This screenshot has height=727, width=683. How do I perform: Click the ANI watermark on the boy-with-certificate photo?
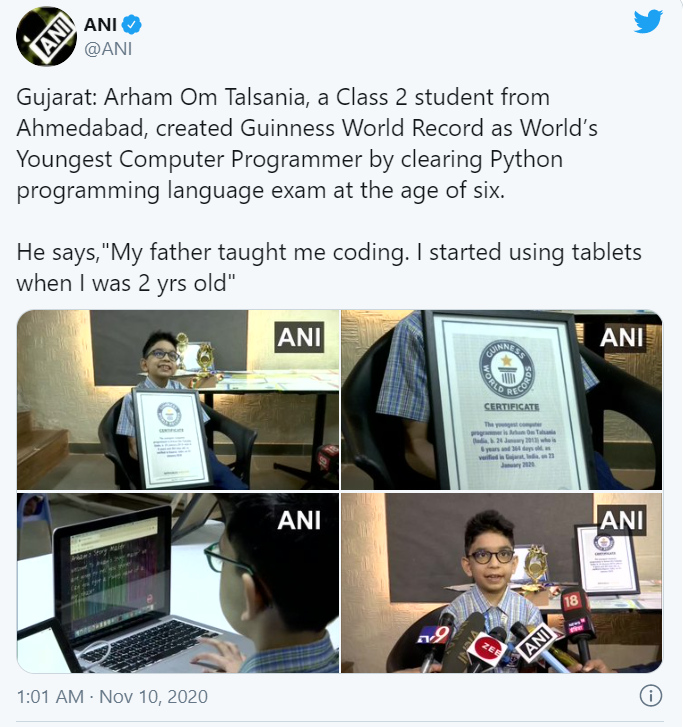[x=299, y=337]
